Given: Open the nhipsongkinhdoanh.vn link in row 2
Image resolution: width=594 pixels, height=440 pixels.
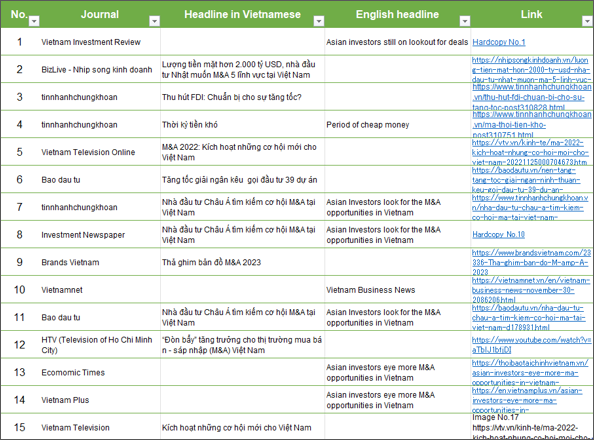Looking at the screenshot, I should click(x=531, y=70).
